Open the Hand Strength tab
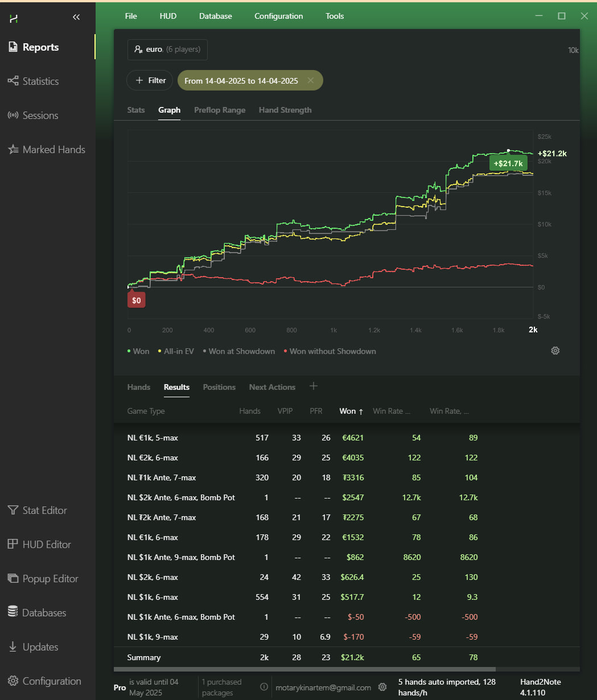This screenshot has height=700, width=597. (x=285, y=110)
